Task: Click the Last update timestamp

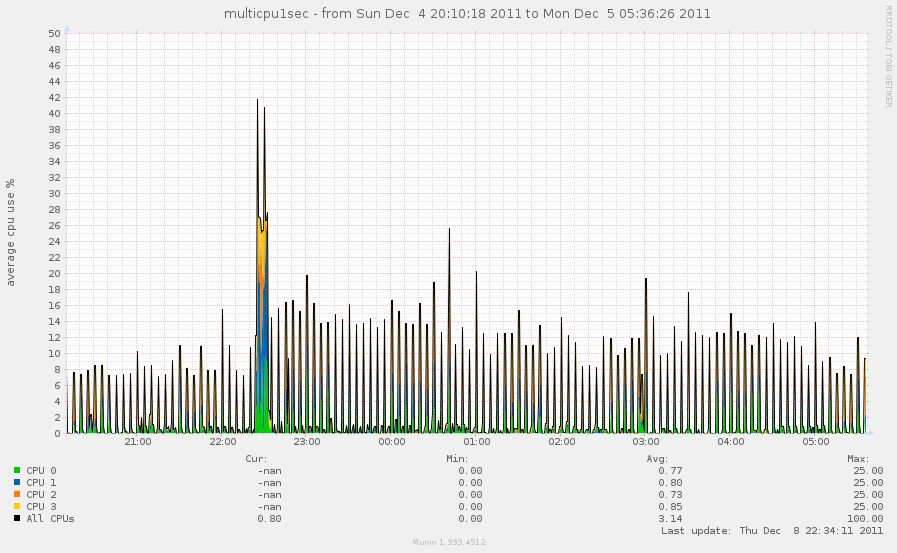Action: 772,531
